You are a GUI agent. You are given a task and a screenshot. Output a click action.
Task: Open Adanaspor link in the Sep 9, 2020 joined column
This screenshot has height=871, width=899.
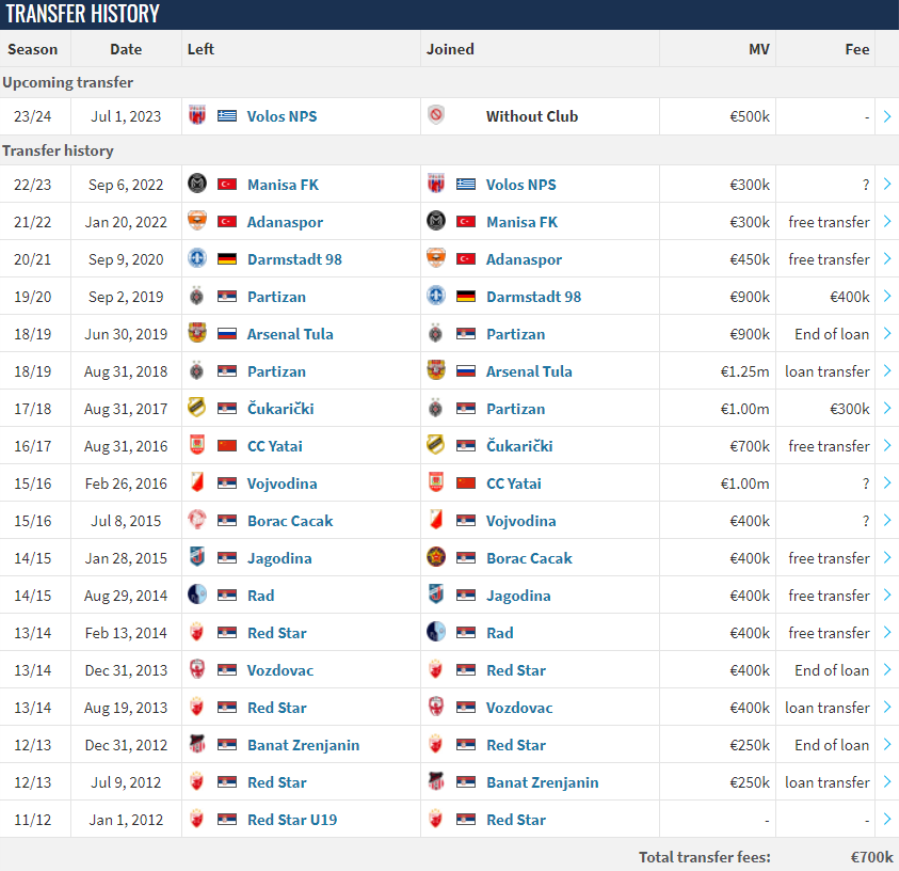(x=524, y=259)
